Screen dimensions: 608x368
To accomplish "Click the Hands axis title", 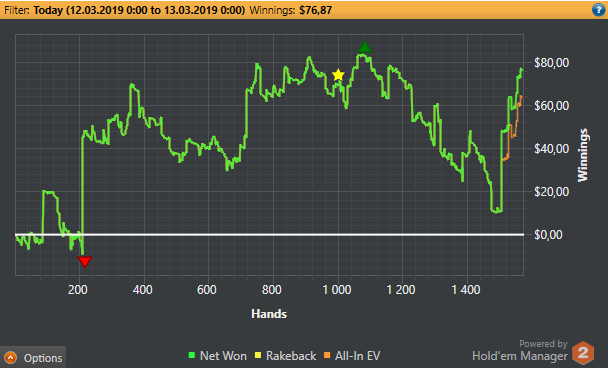I will point(269,314).
